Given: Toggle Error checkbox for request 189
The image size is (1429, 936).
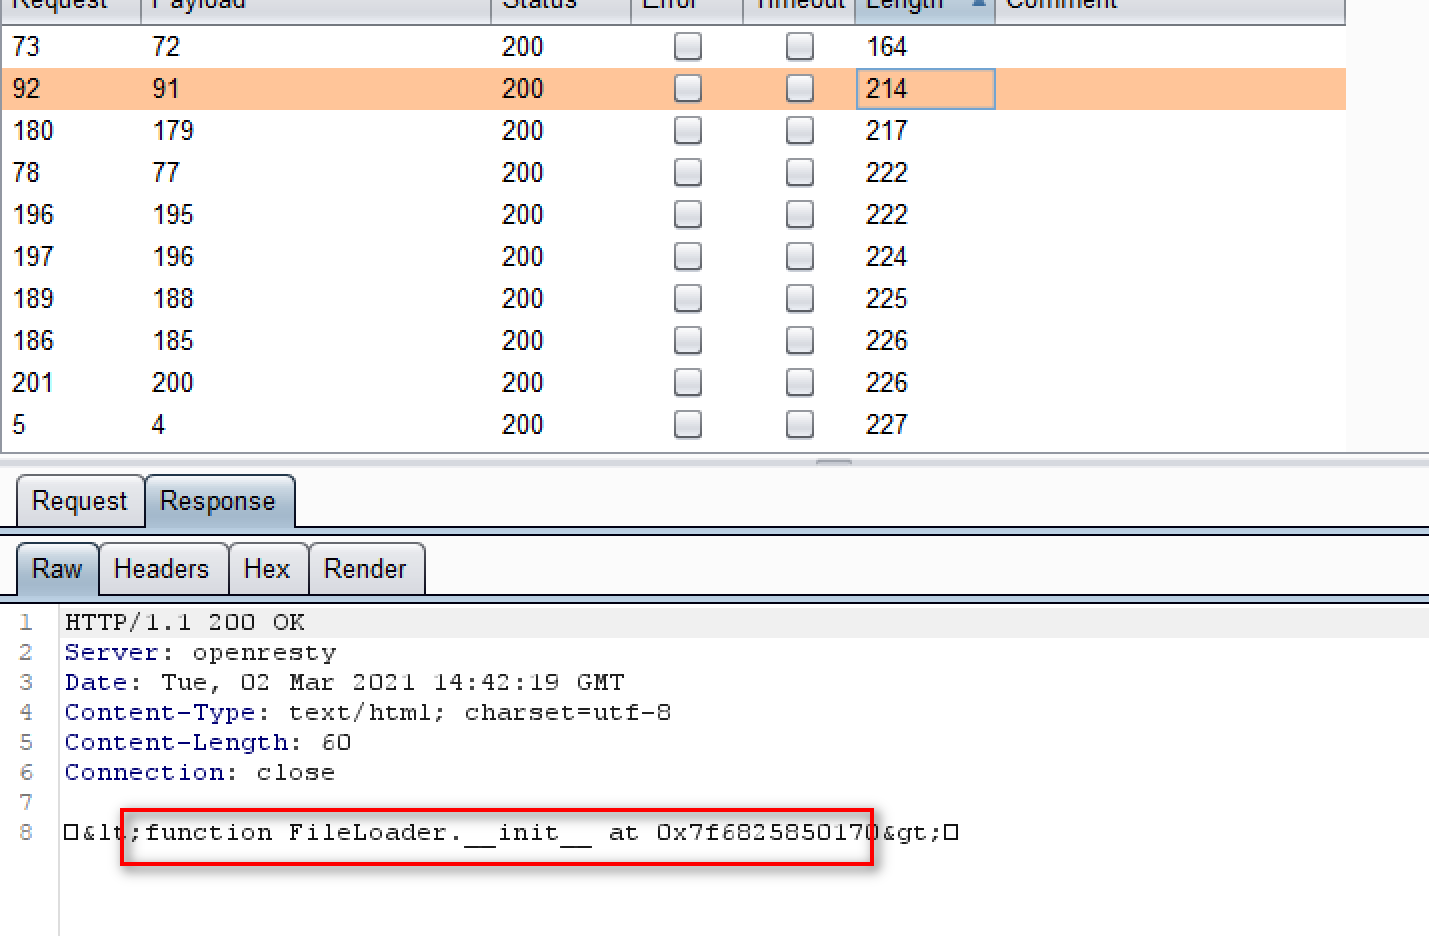Looking at the screenshot, I should (687, 299).
